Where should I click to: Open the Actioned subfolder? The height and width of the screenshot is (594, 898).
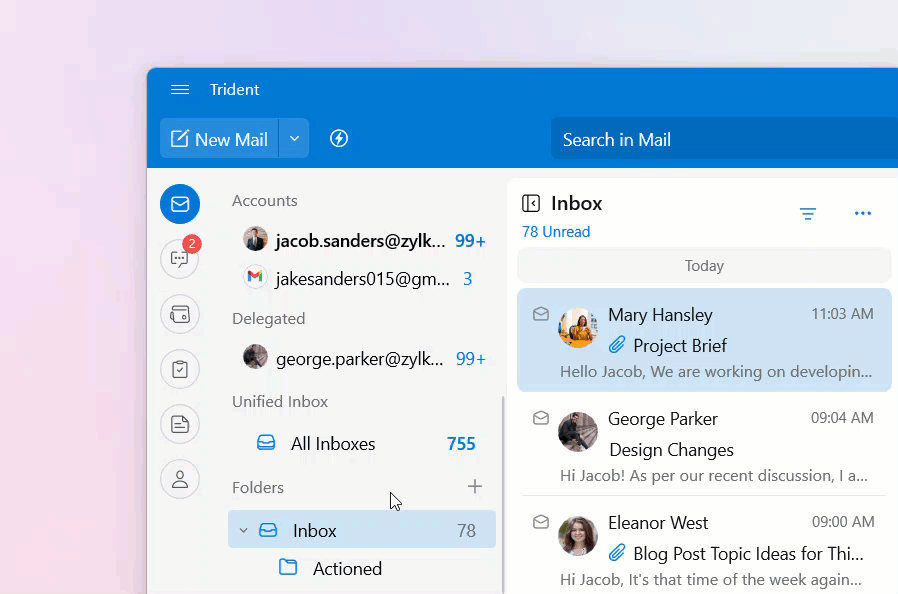tap(362, 568)
